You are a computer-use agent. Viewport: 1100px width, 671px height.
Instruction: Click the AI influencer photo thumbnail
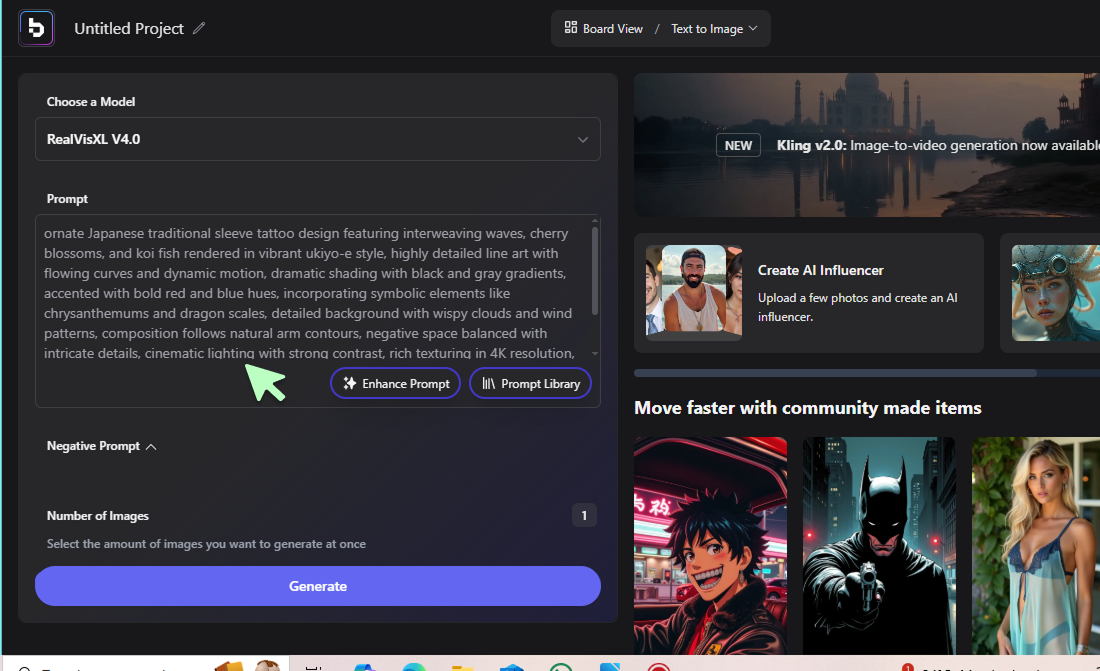pos(694,291)
